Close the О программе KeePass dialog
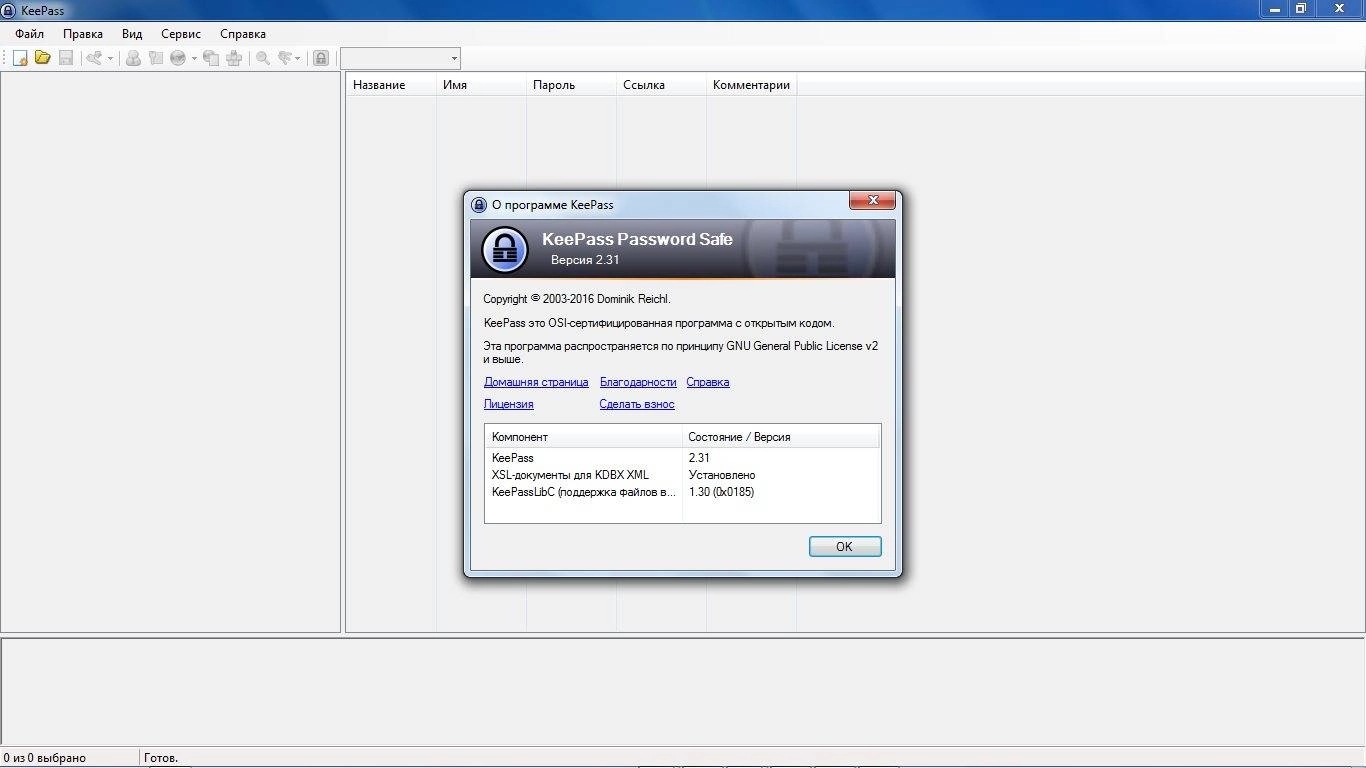This screenshot has width=1366, height=768. 872,201
